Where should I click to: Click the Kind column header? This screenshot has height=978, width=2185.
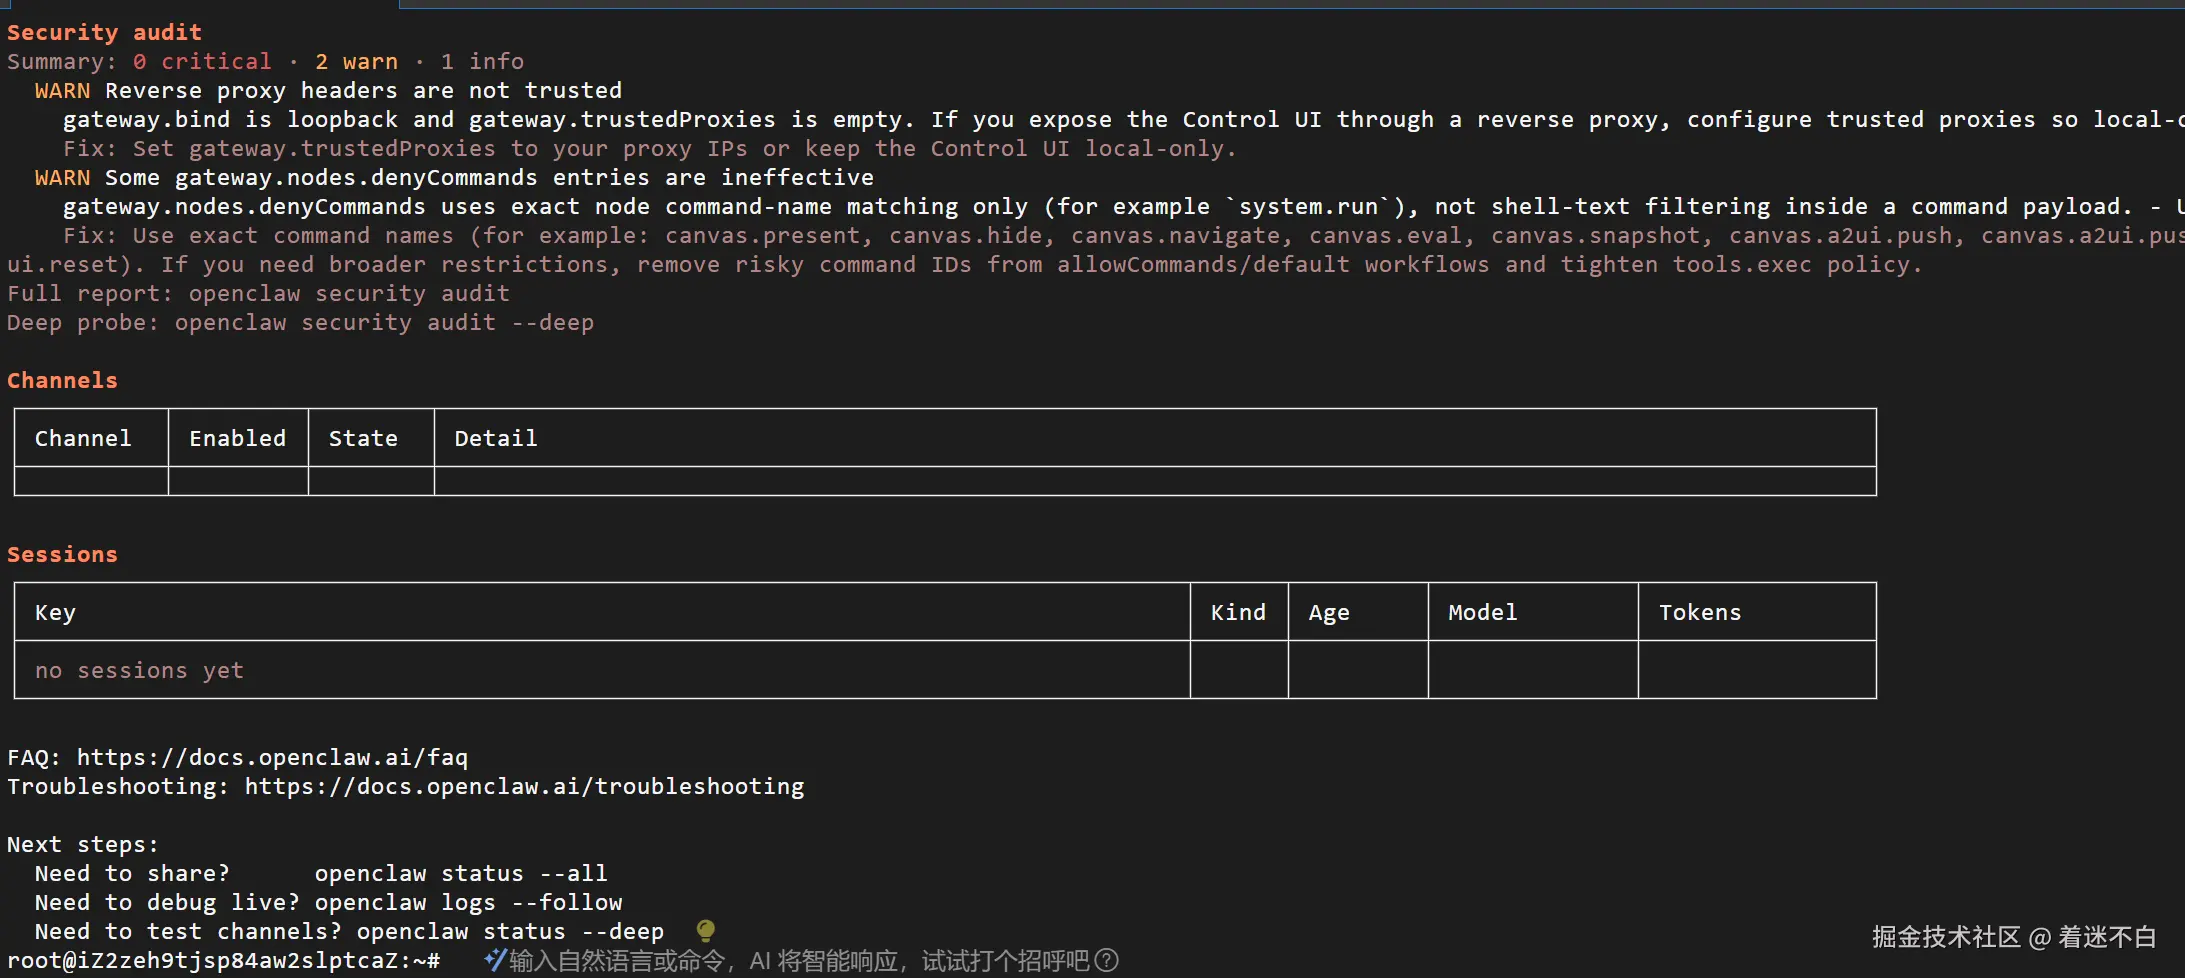pos(1238,612)
